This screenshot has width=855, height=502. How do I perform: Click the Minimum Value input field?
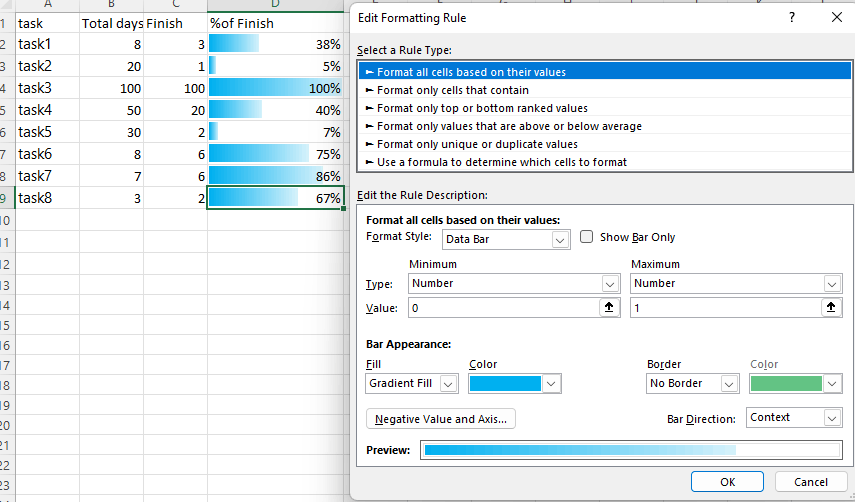pos(504,308)
